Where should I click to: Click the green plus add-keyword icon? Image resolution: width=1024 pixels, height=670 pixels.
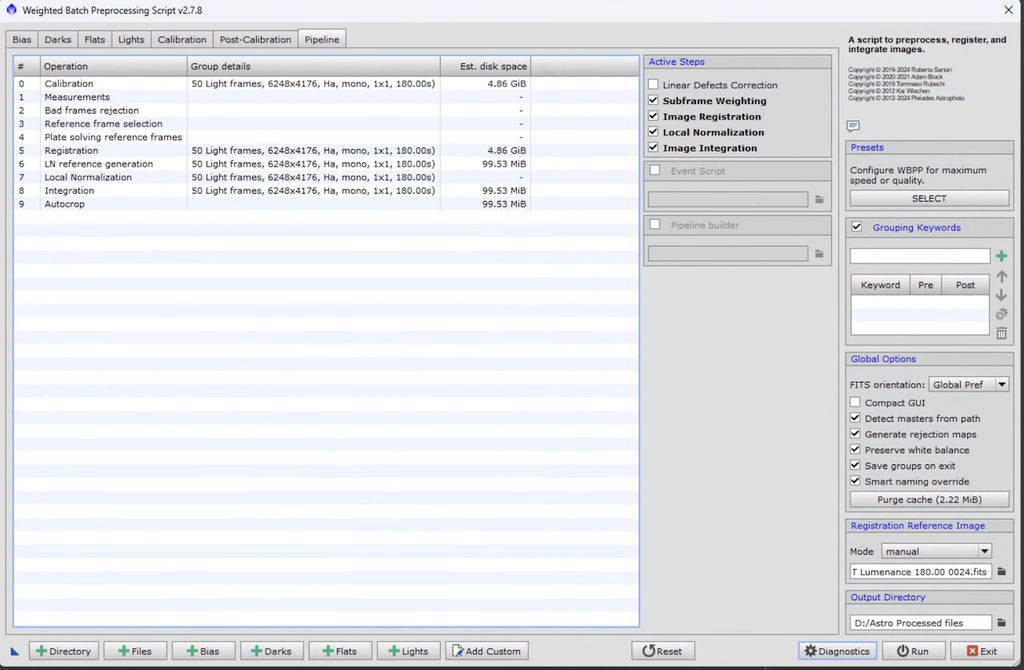pos(1001,256)
